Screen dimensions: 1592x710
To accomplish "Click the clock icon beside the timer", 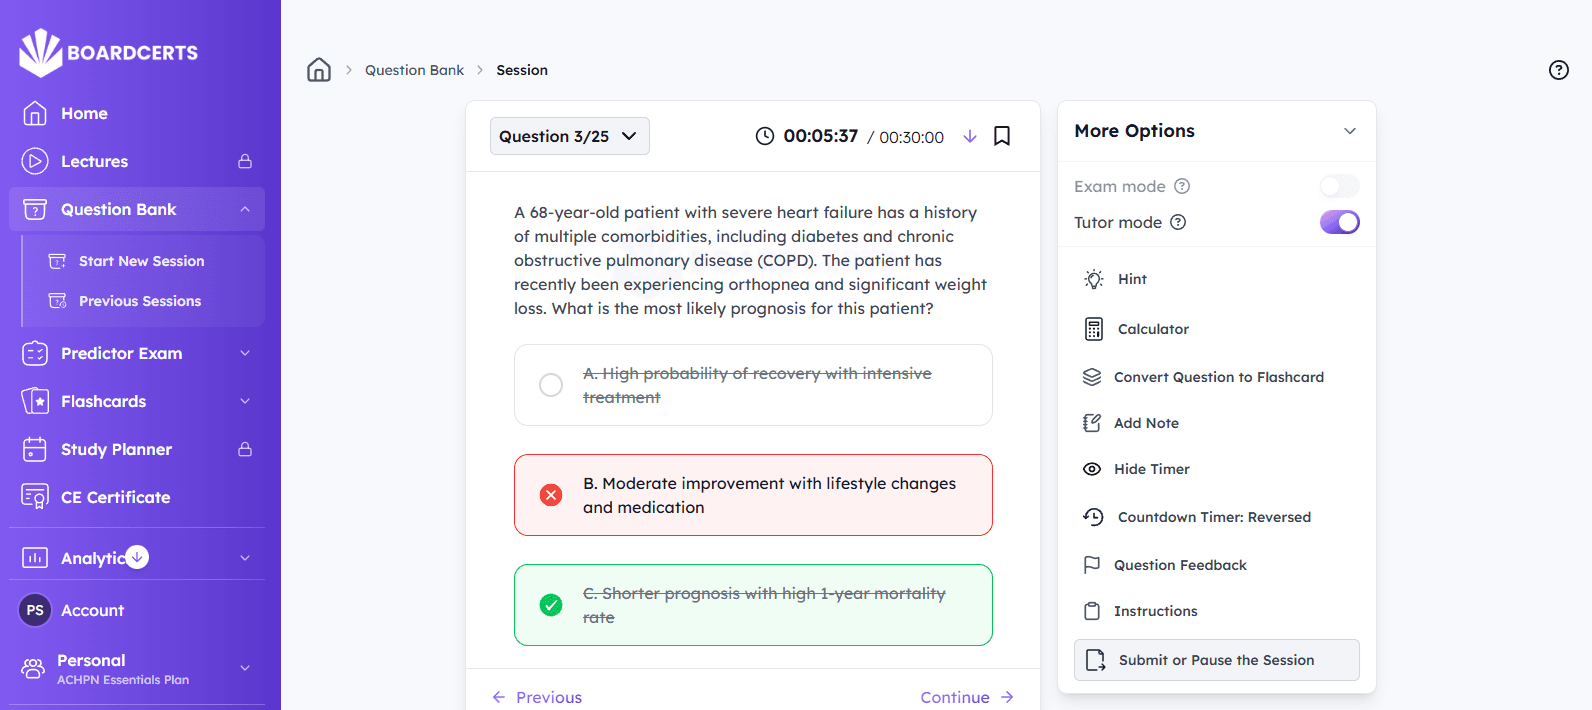I will [x=765, y=136].
